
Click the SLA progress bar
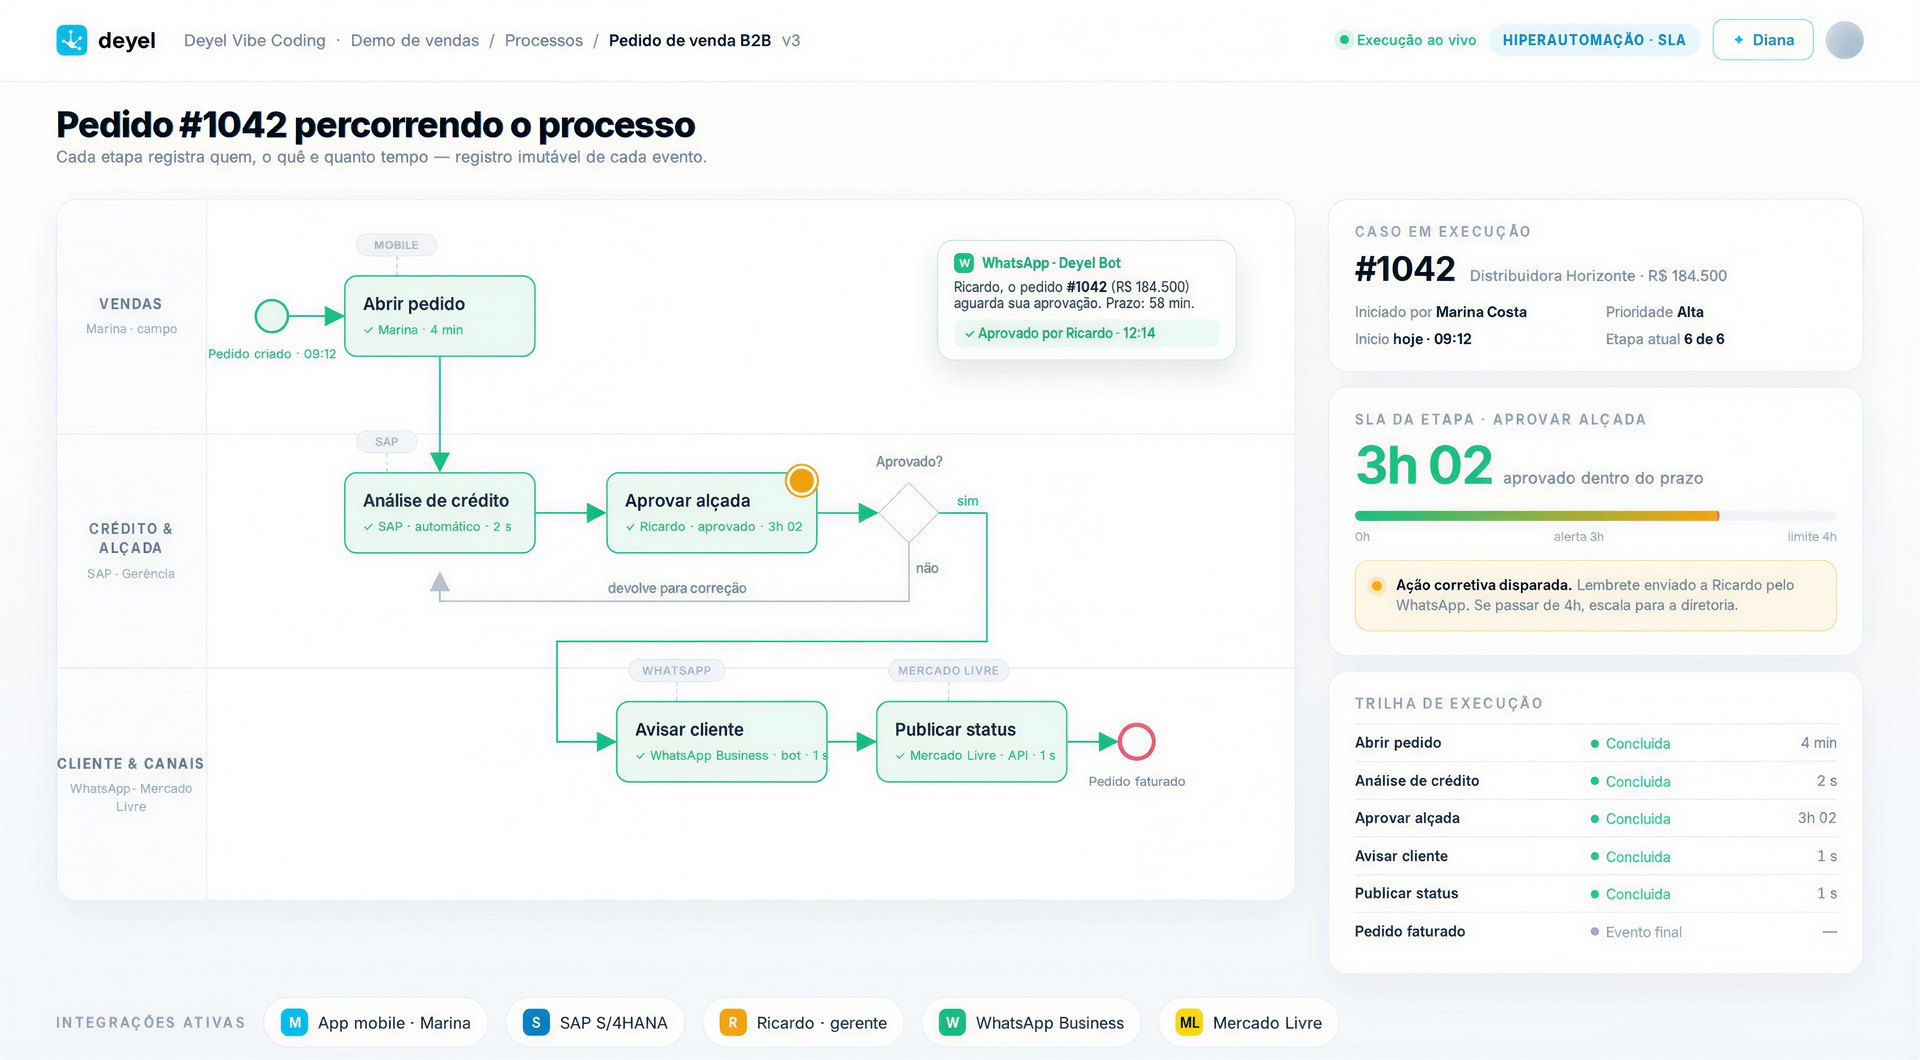click(1596, 516)
